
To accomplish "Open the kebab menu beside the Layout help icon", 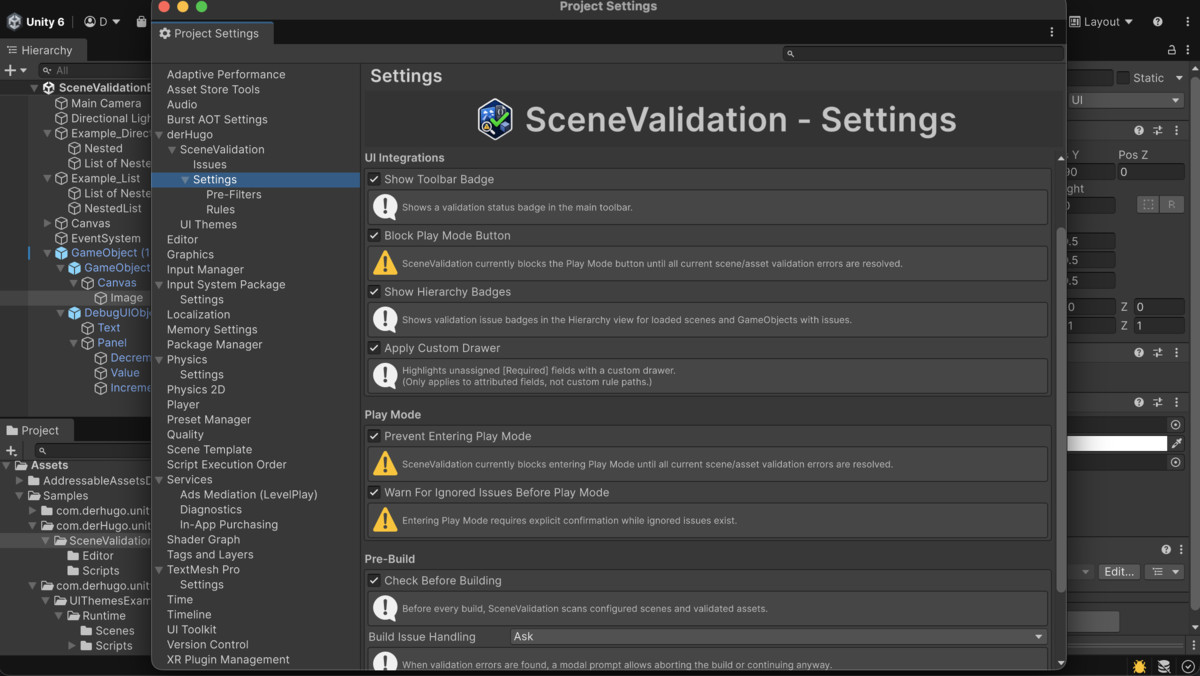I will point(1187,21).
